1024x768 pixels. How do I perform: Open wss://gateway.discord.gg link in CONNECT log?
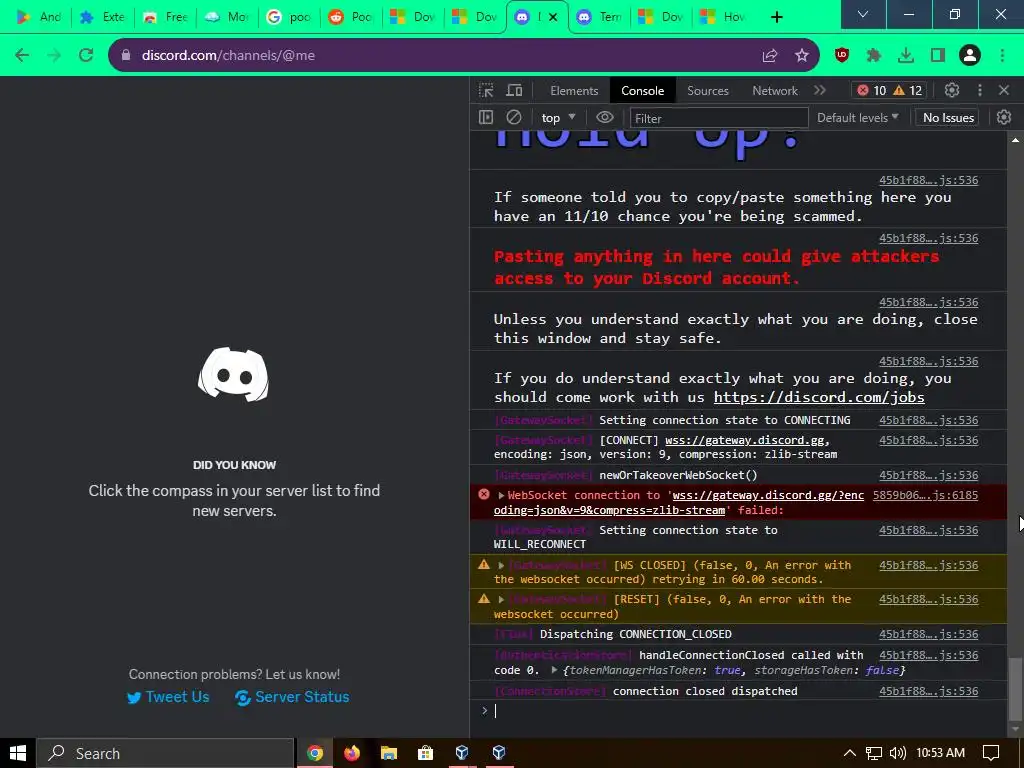coord(745,440)
